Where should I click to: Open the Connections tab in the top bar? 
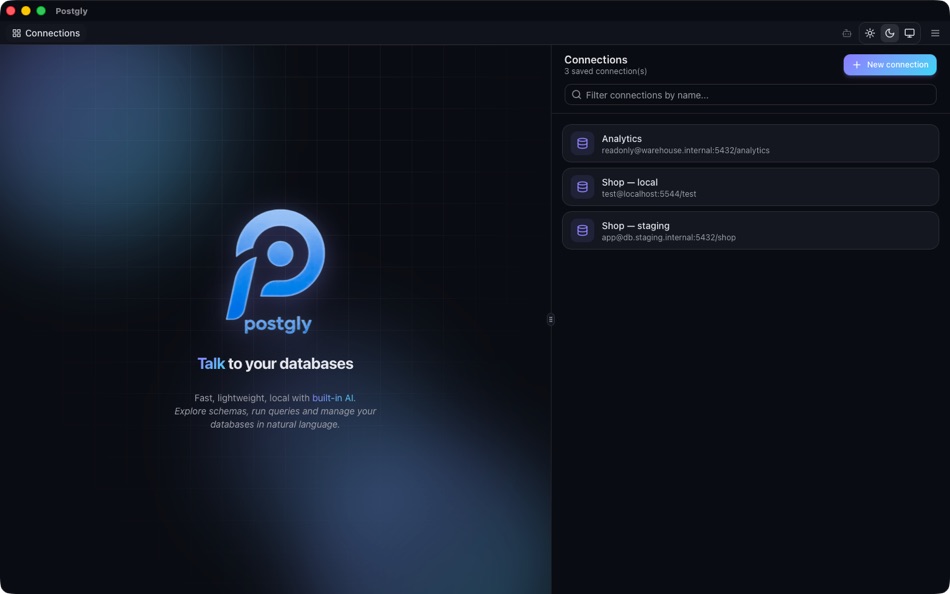click(46, 33)
